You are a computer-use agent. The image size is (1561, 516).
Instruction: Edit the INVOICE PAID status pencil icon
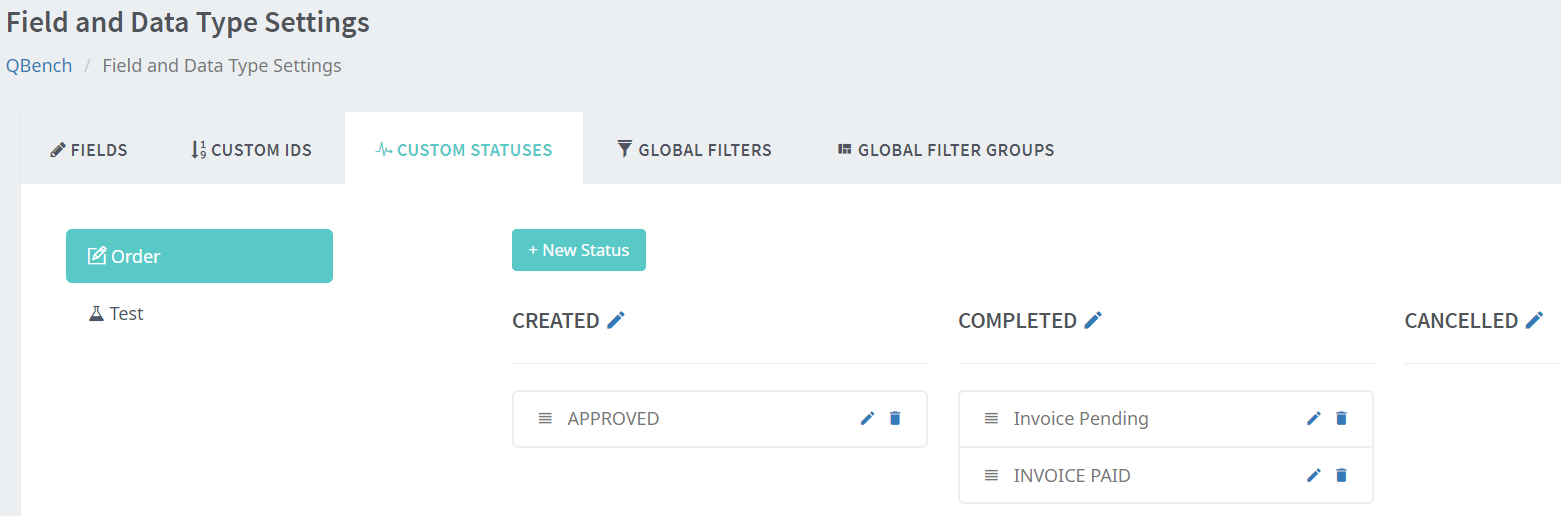1314,475
